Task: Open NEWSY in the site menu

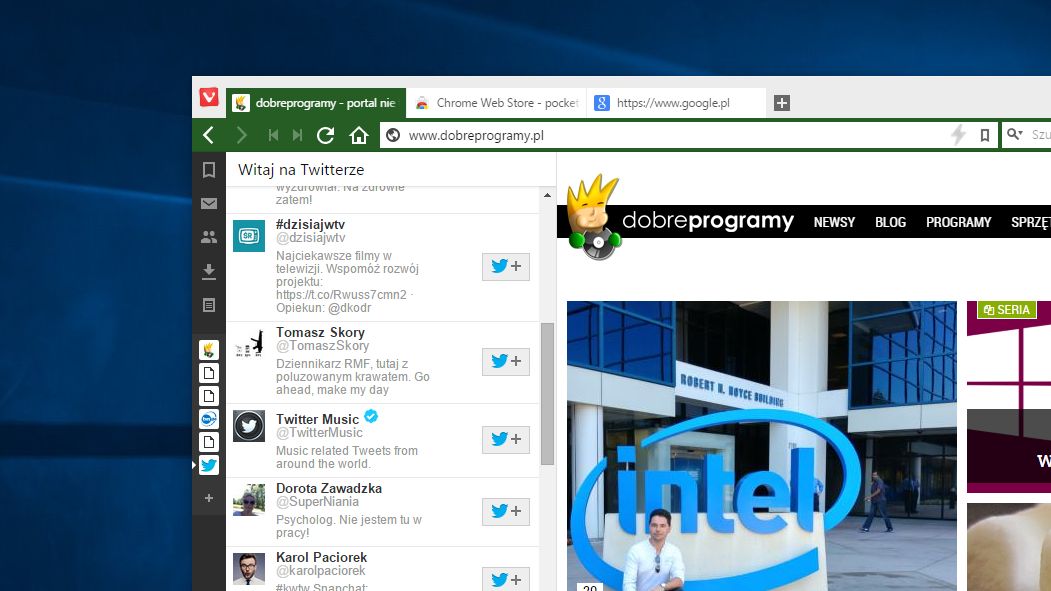Action: click(x=834, y=222)
